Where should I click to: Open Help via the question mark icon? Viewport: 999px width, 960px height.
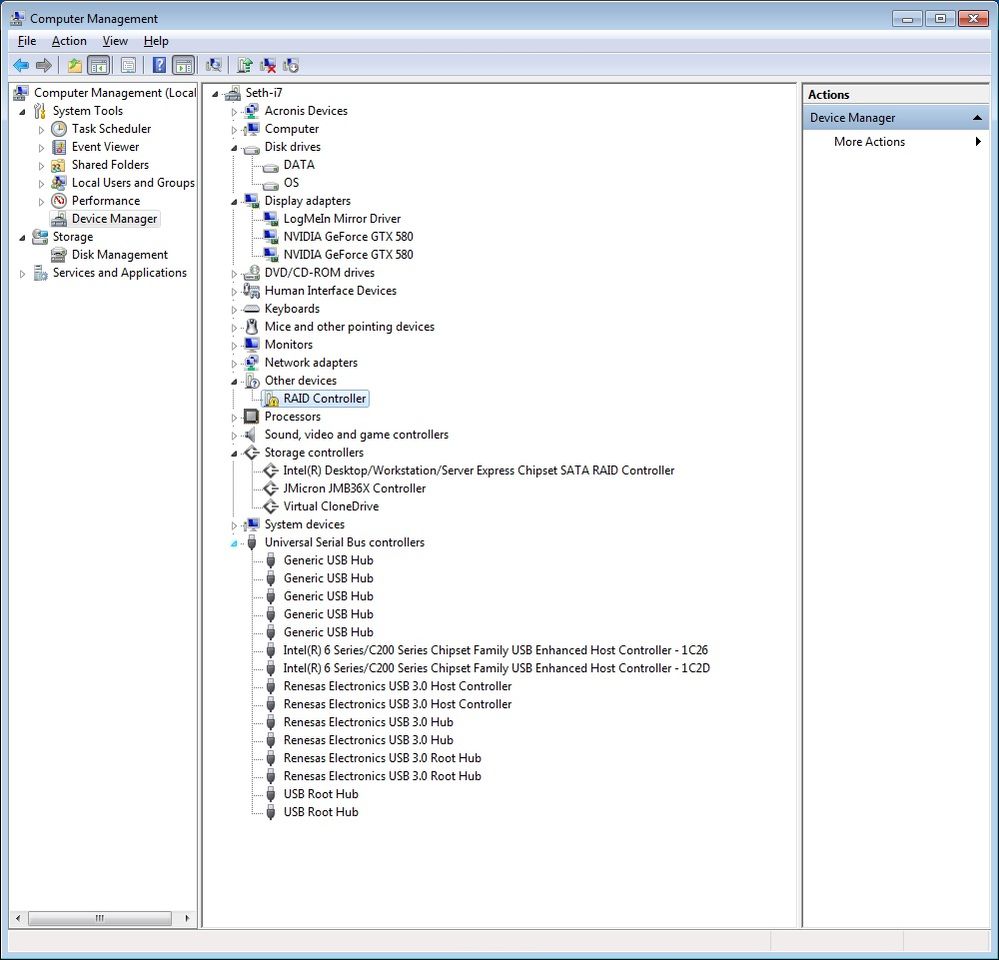pos(159,65)
